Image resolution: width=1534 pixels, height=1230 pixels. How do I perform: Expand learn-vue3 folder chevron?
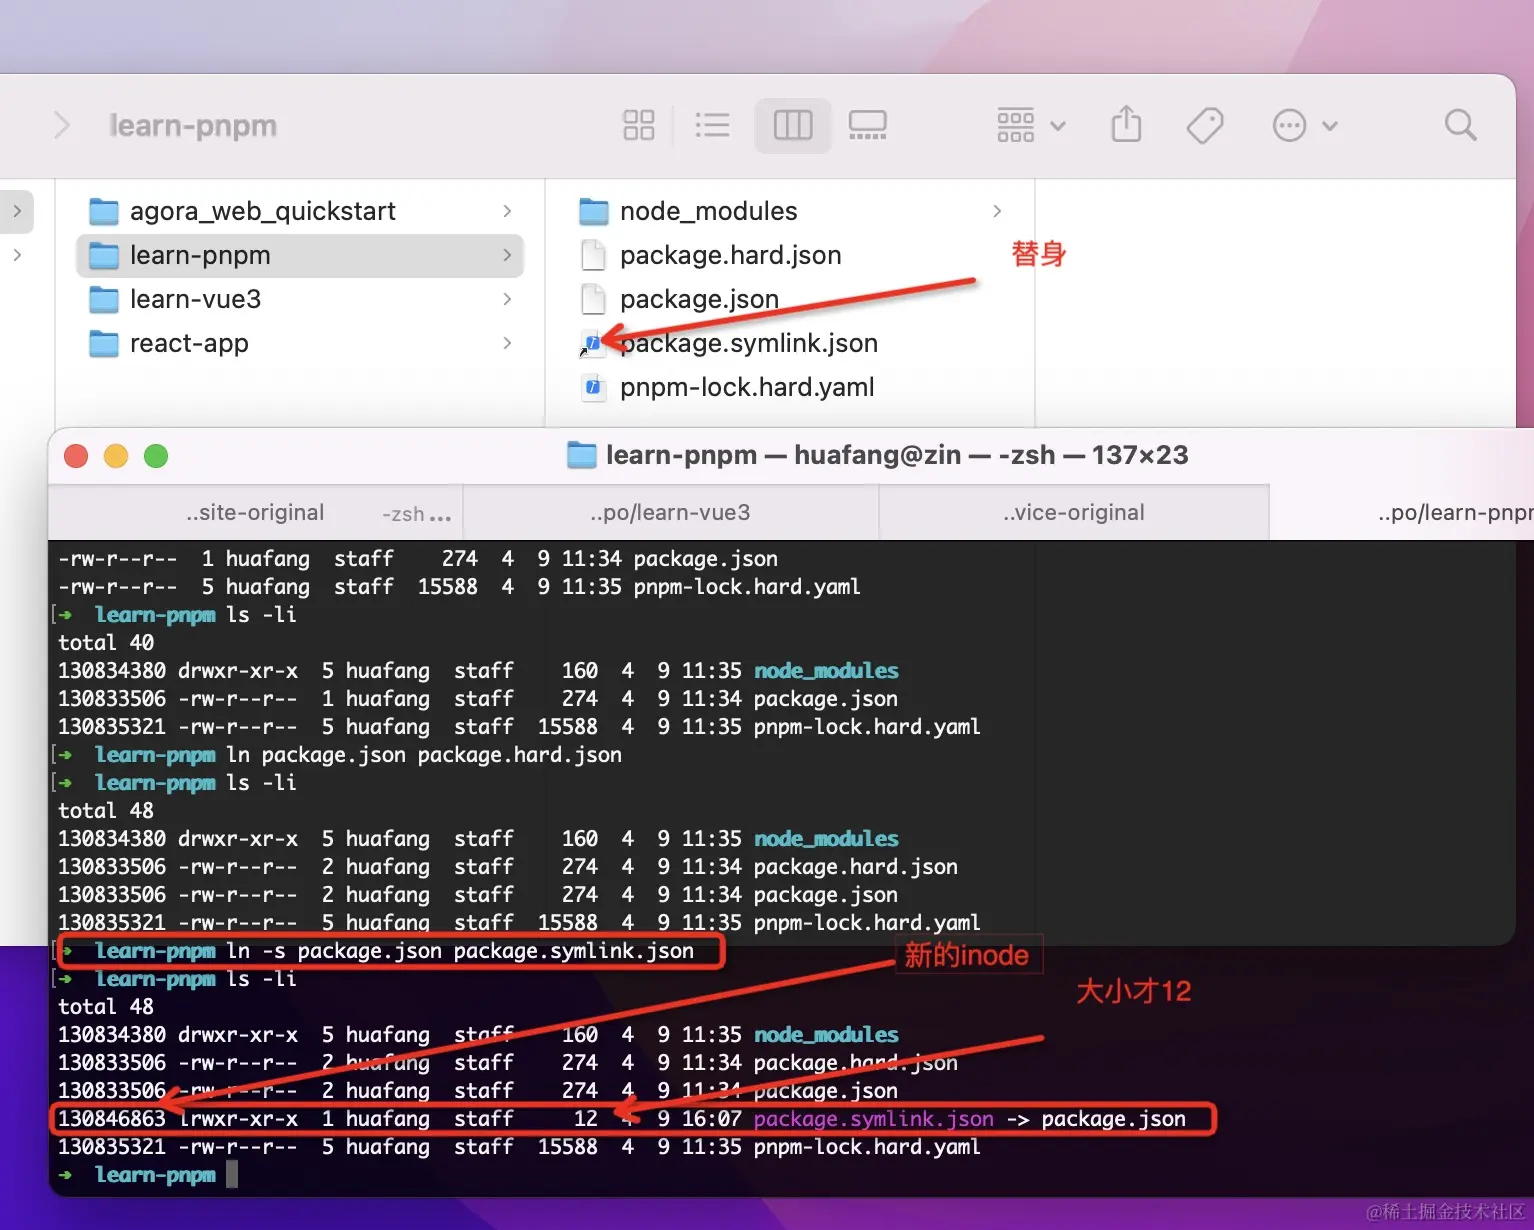pyautogui.click(x=507, y=299)
